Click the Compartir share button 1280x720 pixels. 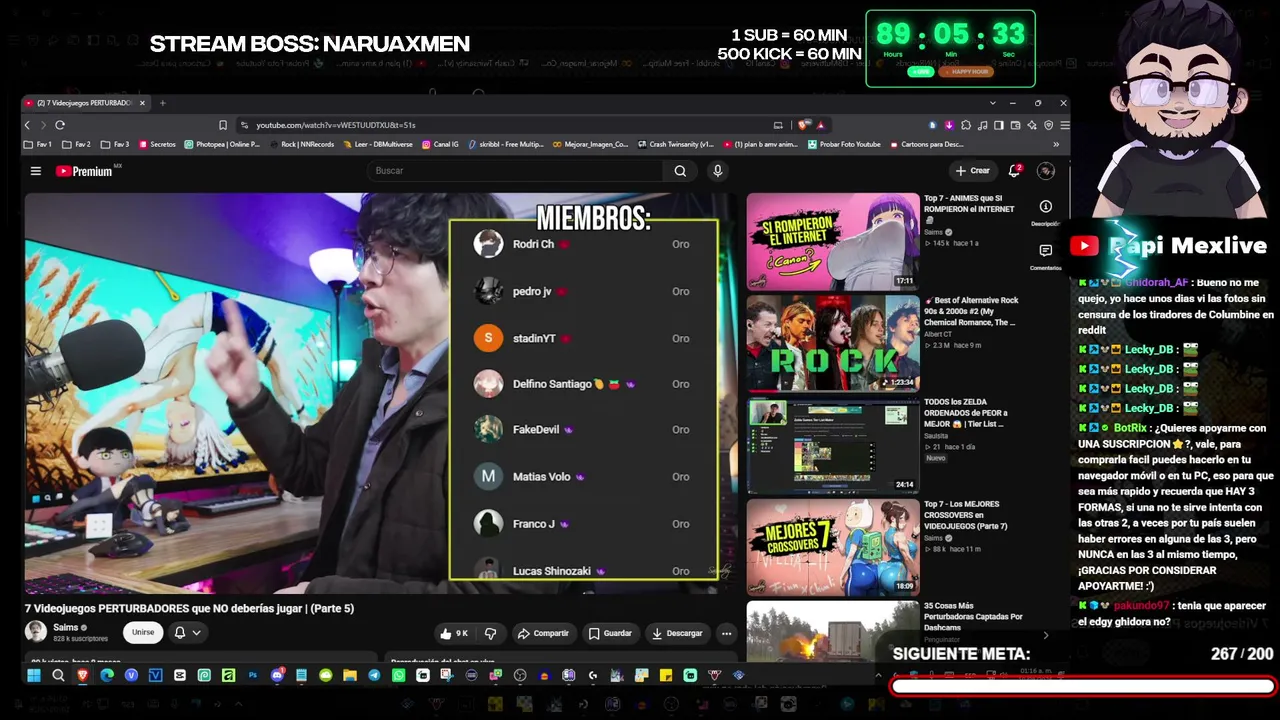click(x=543, y=633)
